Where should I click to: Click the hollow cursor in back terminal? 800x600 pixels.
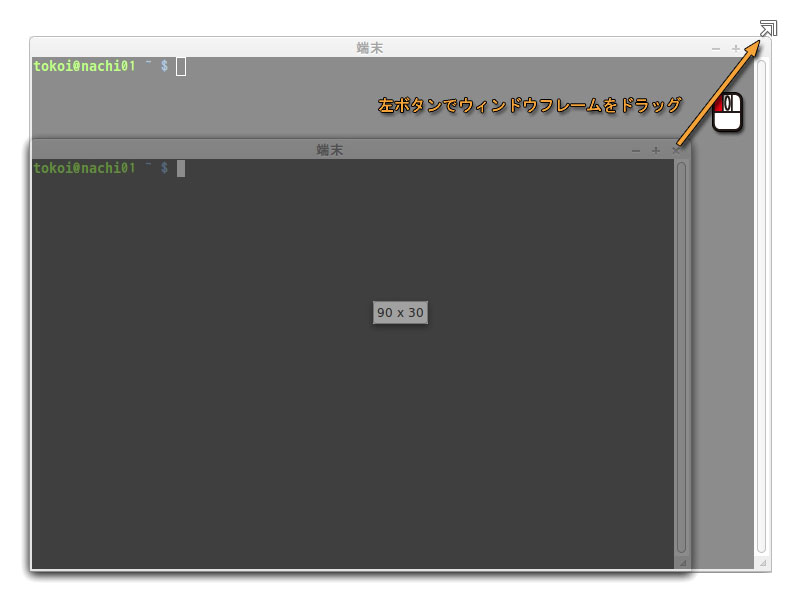coord(181,66)
